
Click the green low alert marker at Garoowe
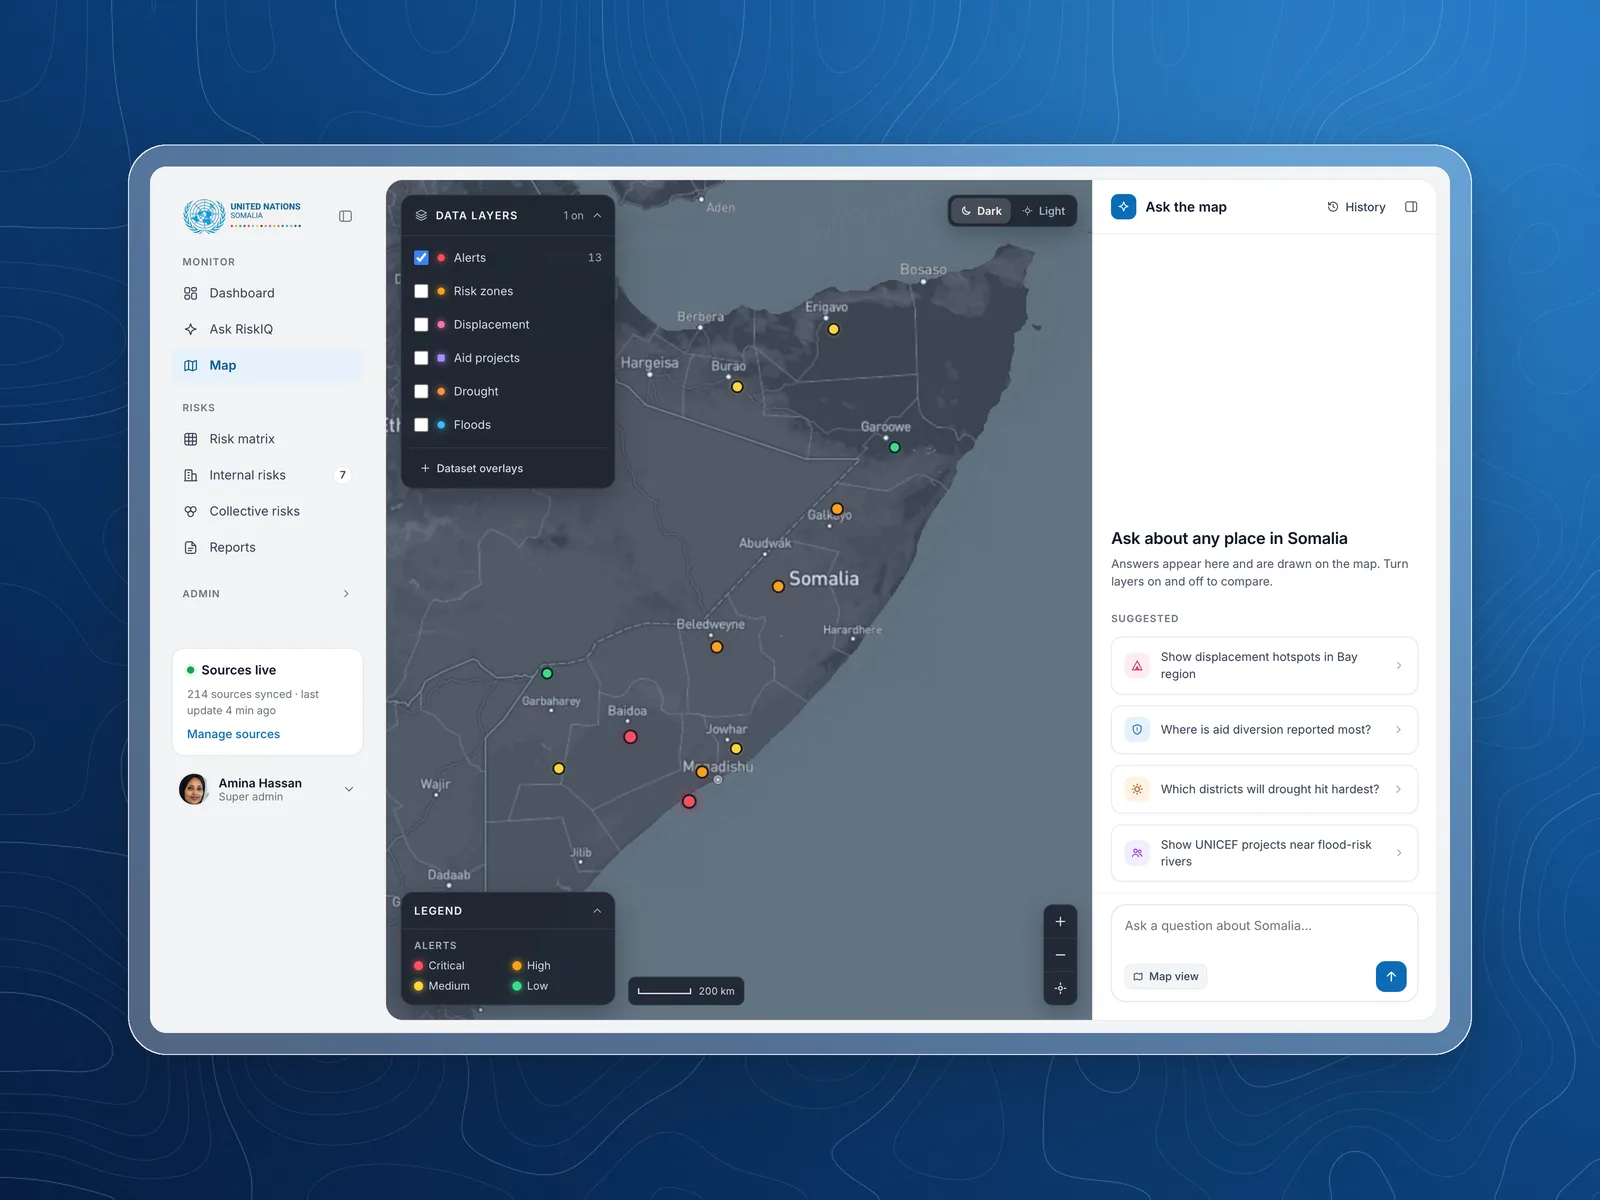pos(895,447)
